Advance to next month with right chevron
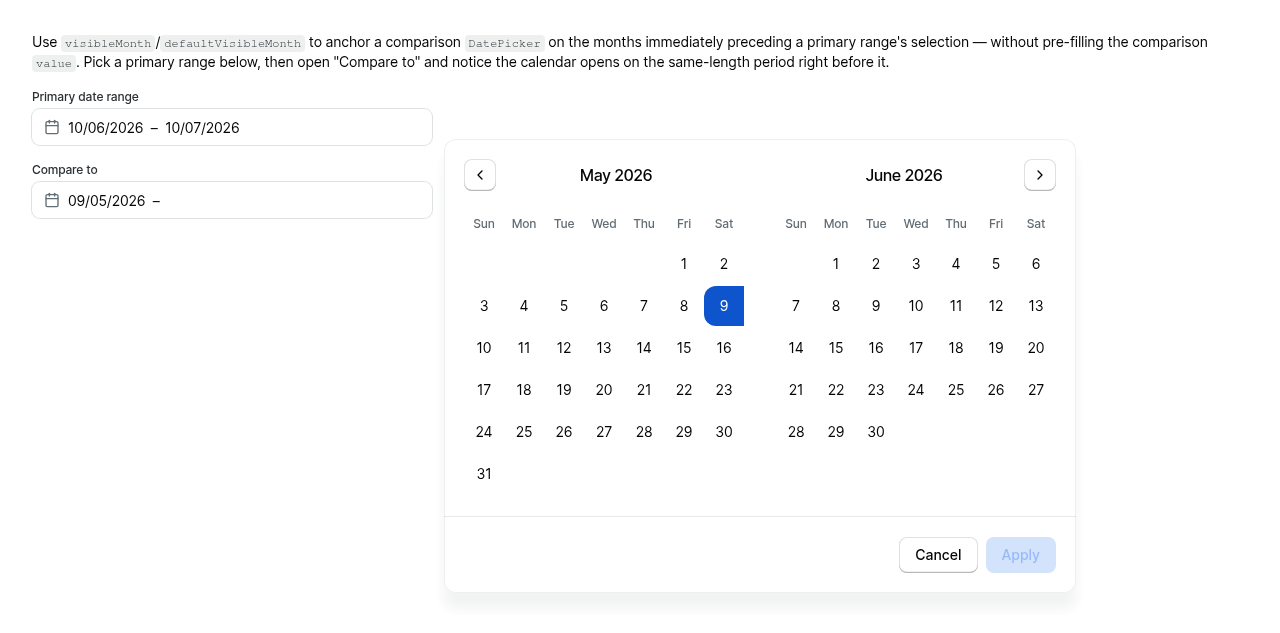This screenshot has width=1280, height=633. point(1040,175)
